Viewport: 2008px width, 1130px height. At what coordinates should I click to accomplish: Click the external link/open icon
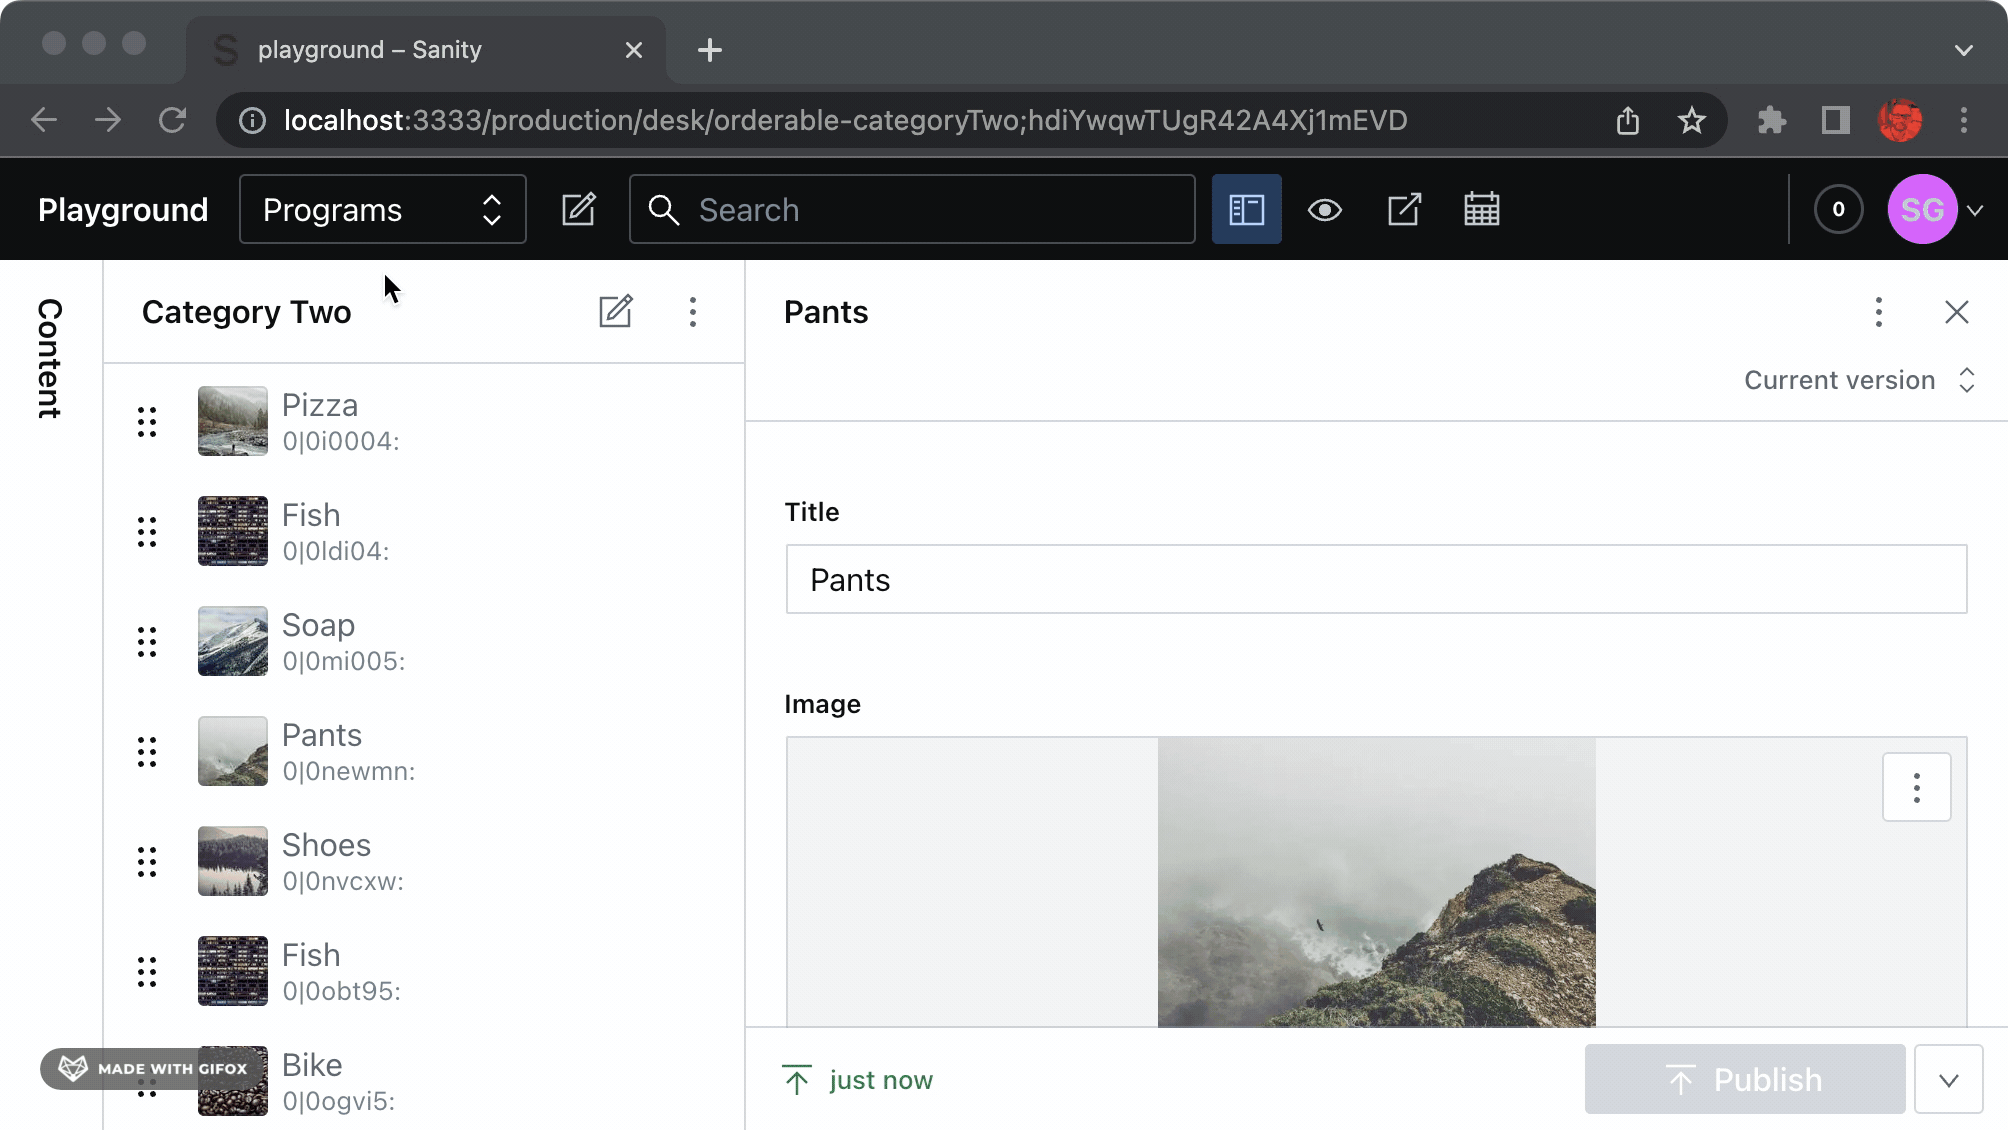(x=1404, y=210)
